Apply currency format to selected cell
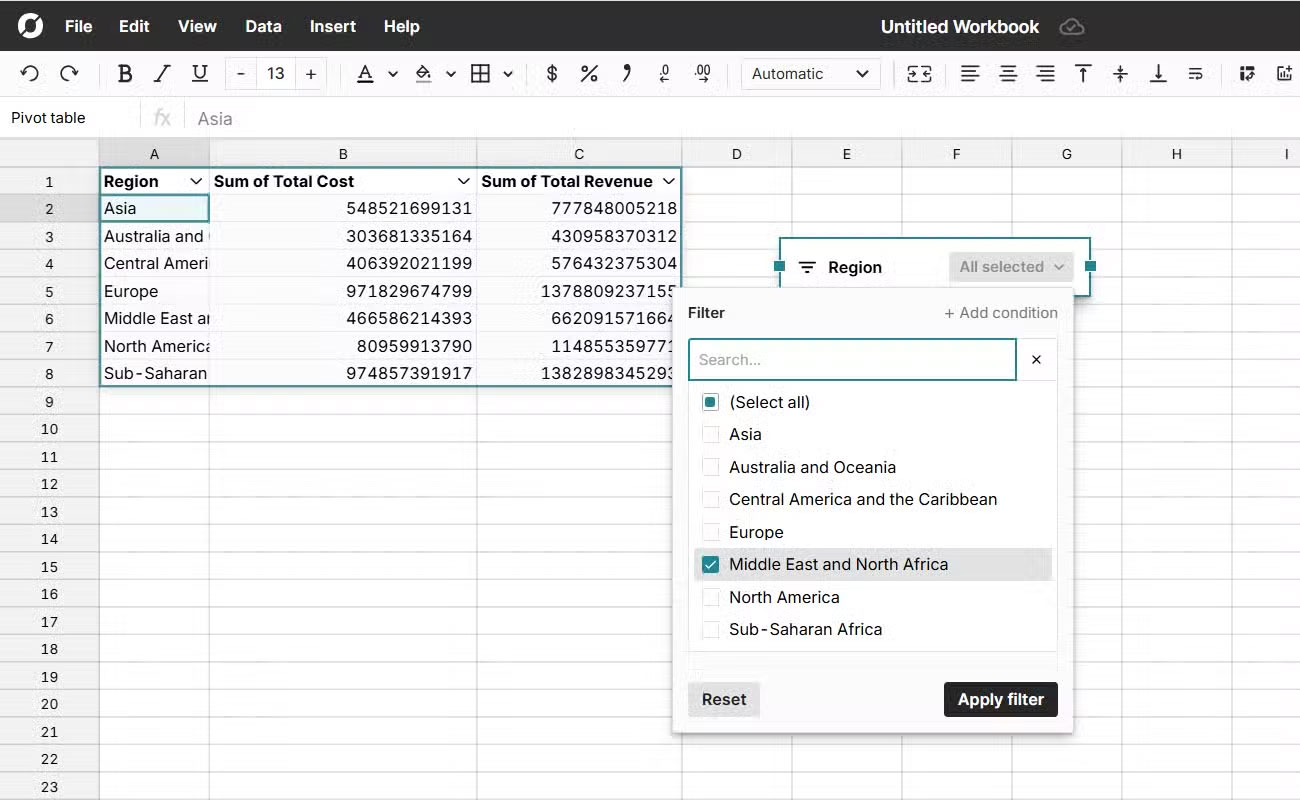Viewport: 1300px width, 800px height. click(x=551, y=73)
